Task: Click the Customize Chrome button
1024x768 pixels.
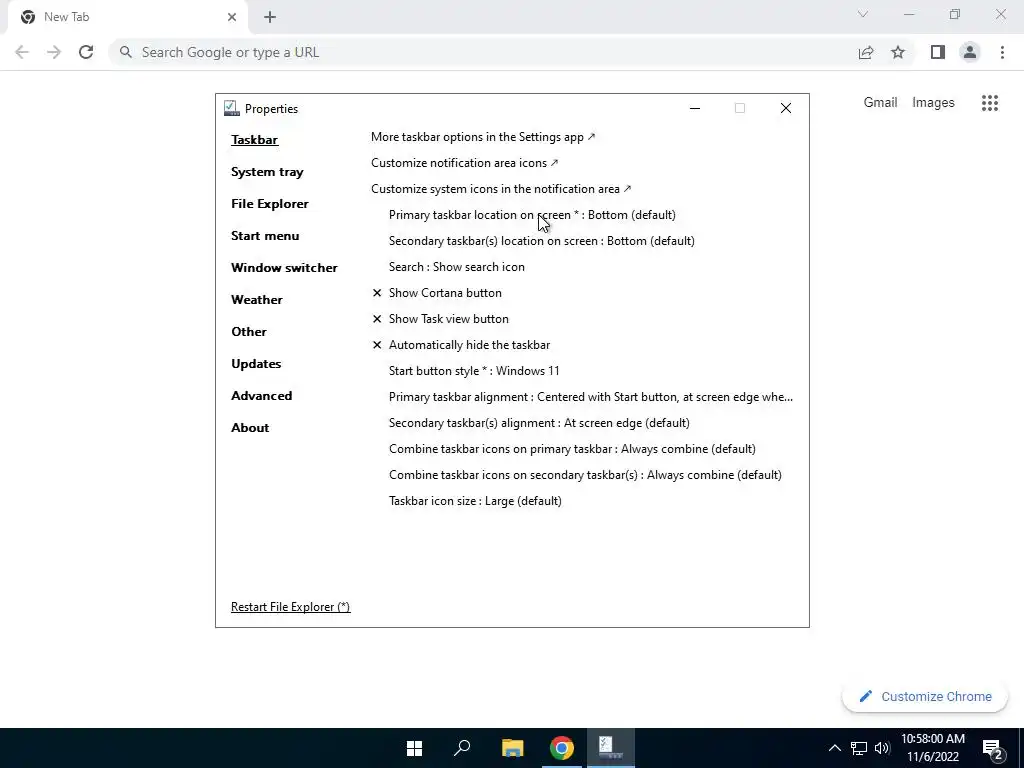Action: click(925, 697)
